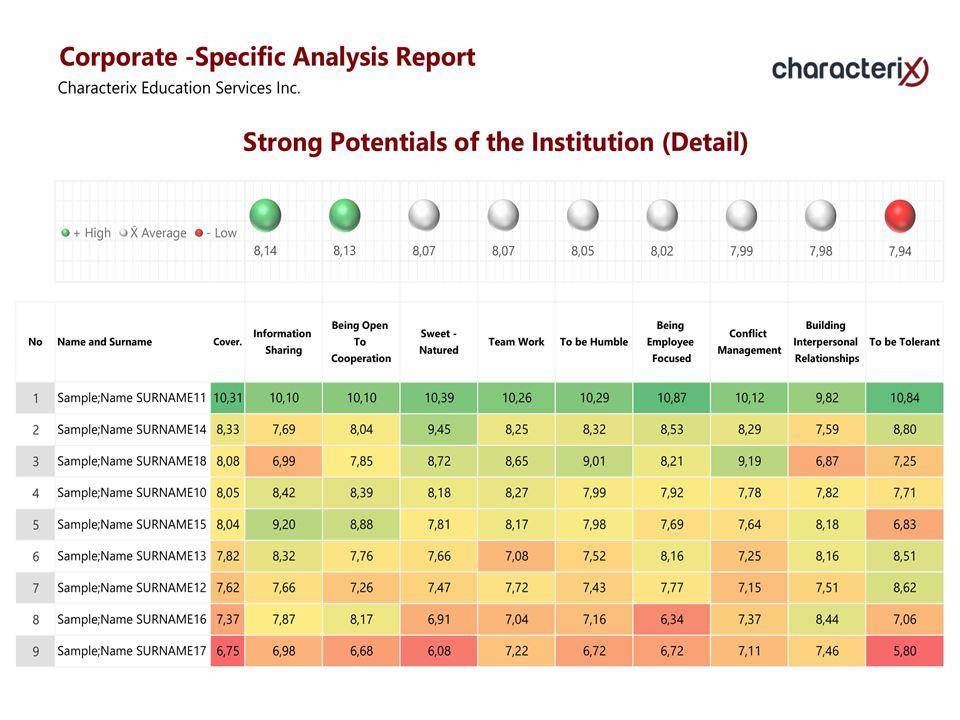Click the row number 5 cell
Screen dimensions: 960x720
[x=36, y=525]
